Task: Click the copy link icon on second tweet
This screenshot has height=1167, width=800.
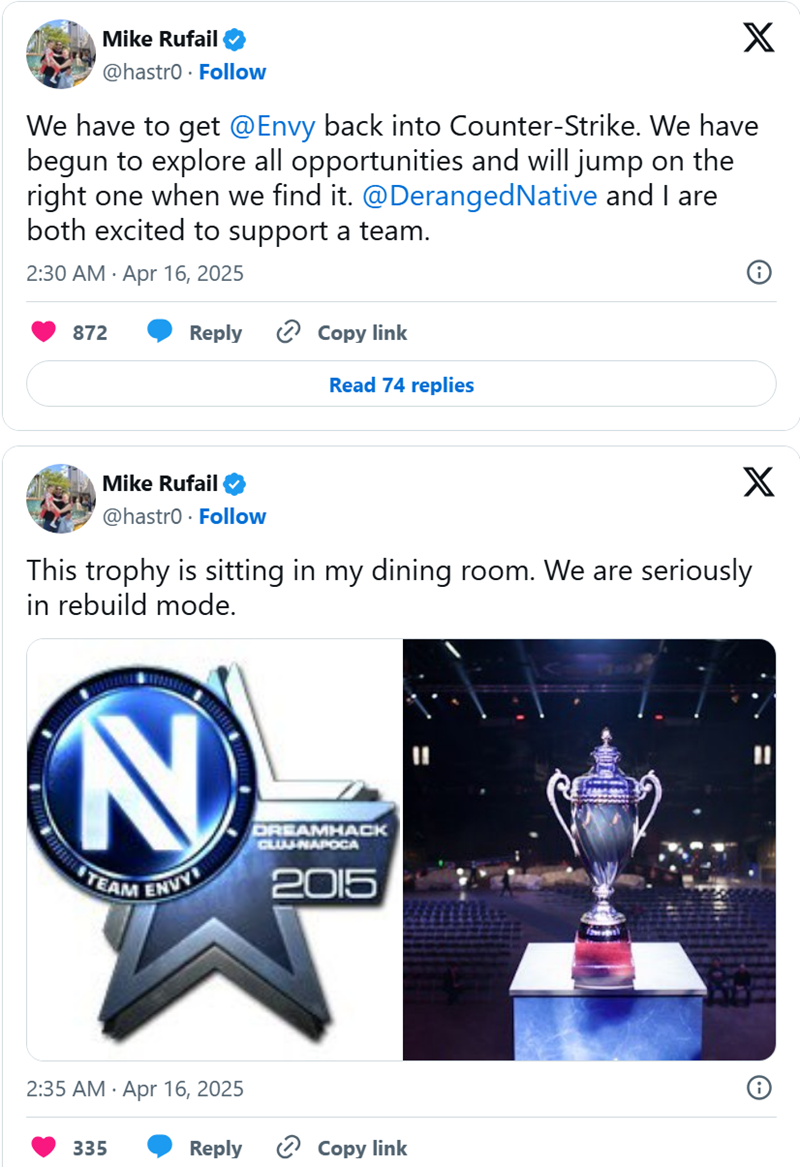Action: pyautogui.click(x=288, y=1148)
